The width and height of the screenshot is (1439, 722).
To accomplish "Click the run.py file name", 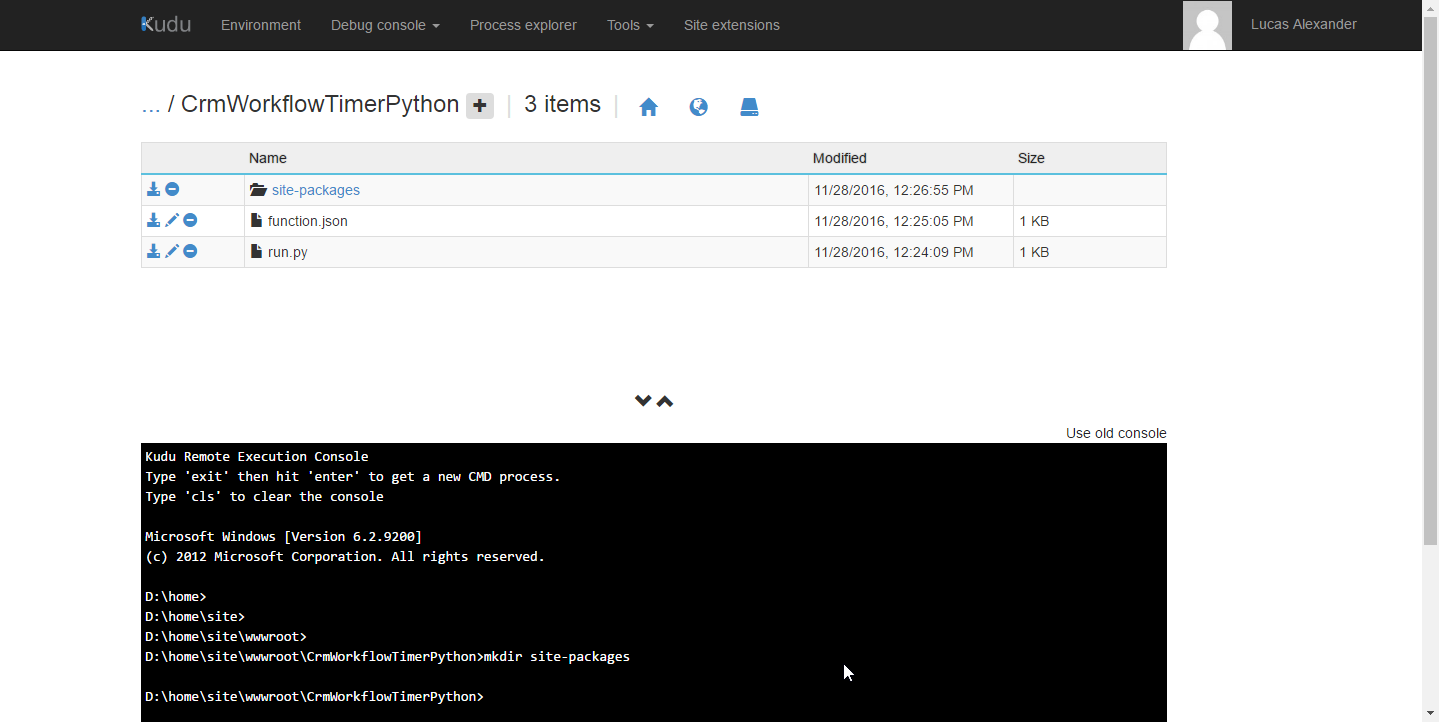I will tap(288, 252).
